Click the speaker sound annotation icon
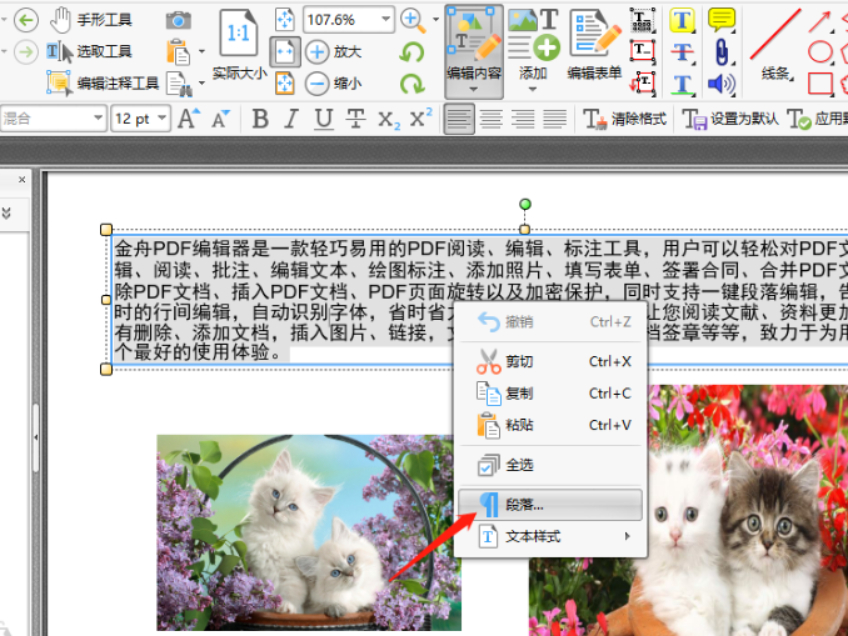This screenshot has width=848, height=636. pos(721,84)
